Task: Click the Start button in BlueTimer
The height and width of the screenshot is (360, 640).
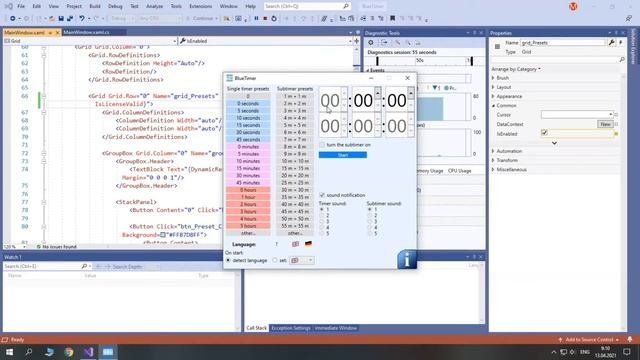Action: (x=343, y=155)
